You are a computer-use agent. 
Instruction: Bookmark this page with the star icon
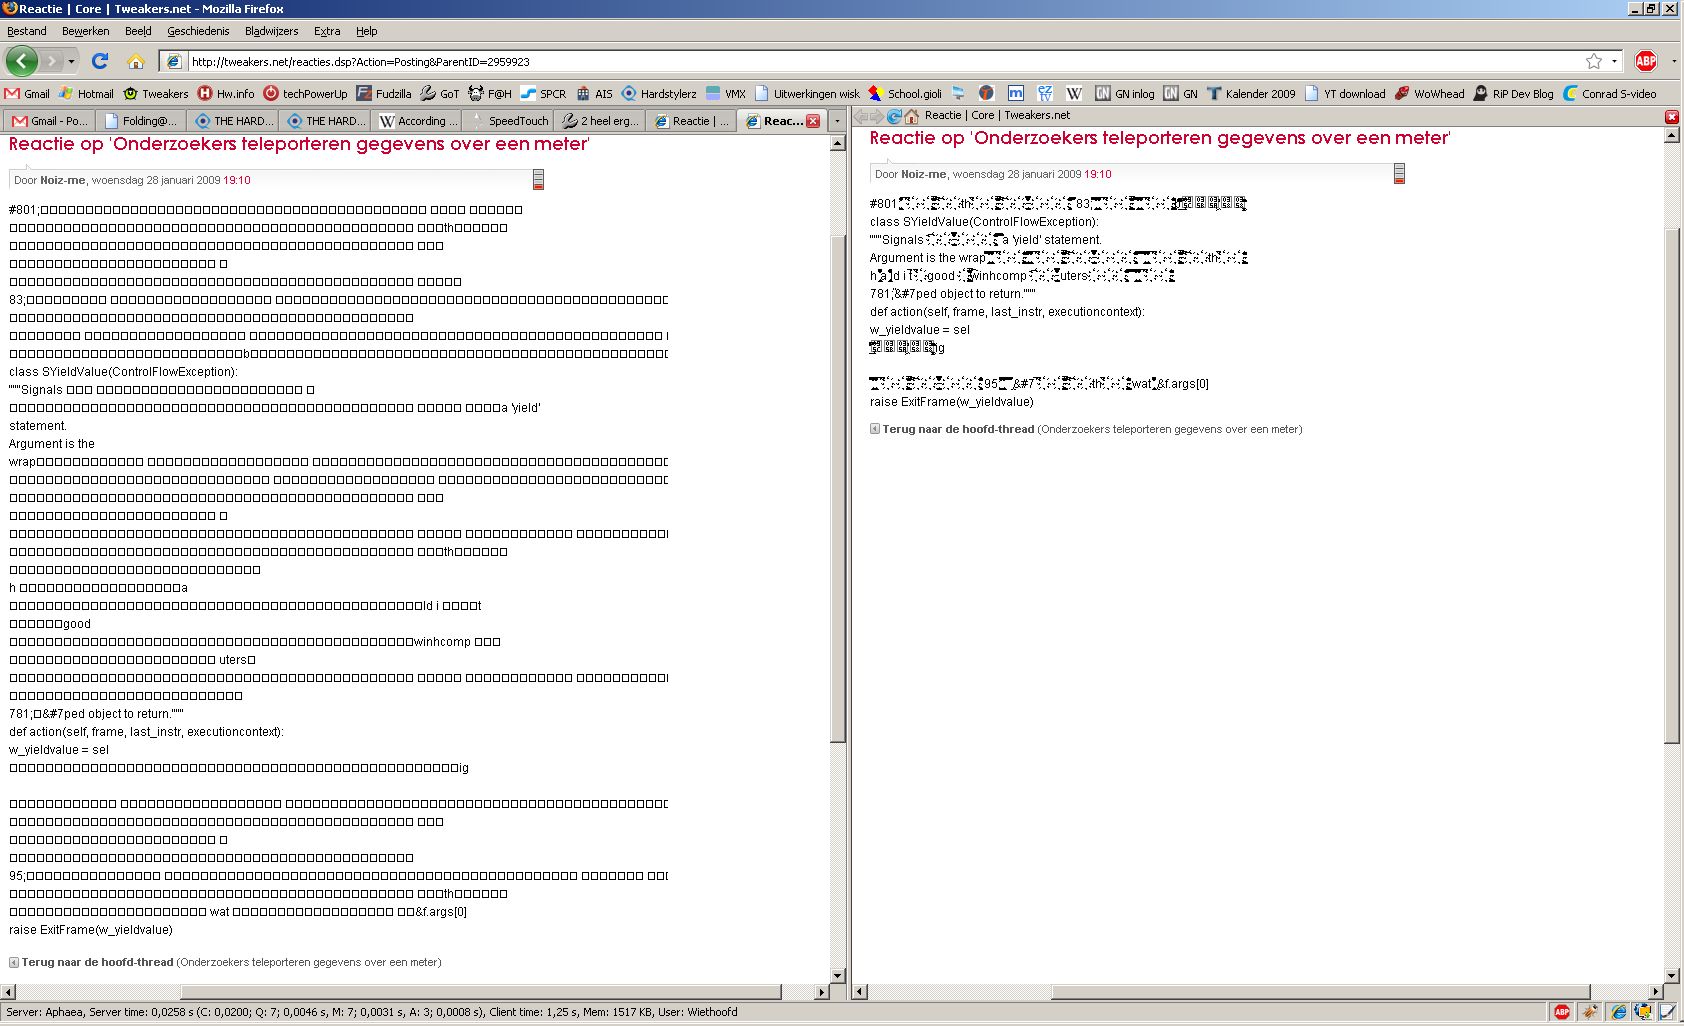1593,61
